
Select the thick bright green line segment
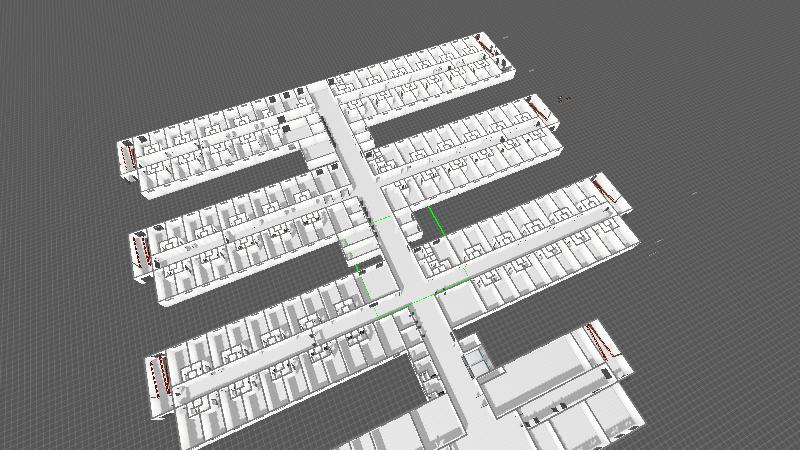click(x=434, y=221)
